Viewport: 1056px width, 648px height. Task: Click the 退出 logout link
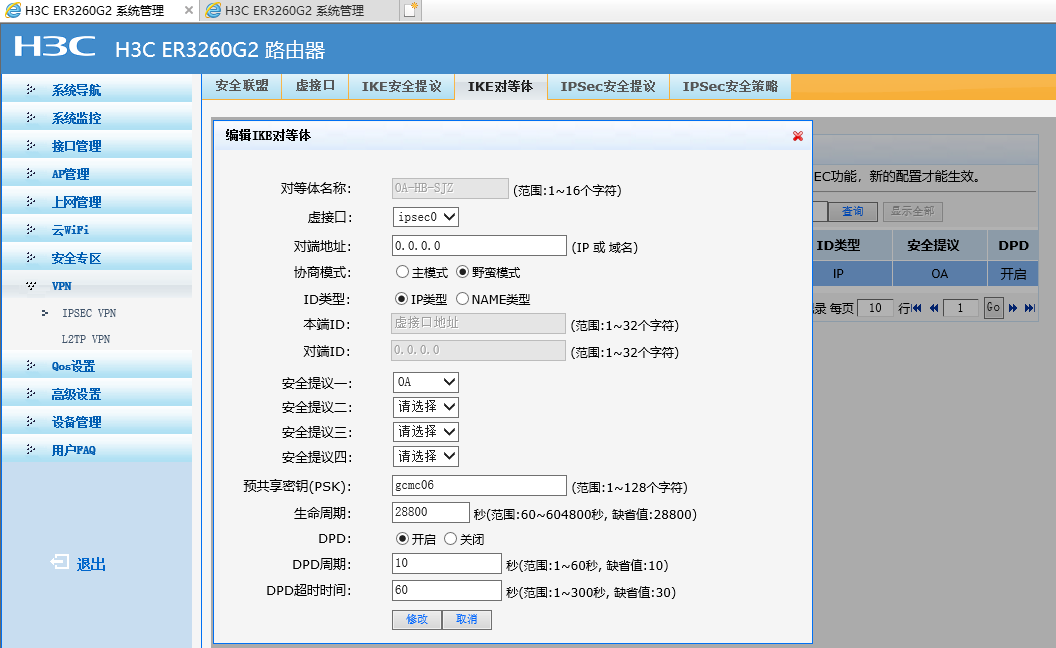91,564
